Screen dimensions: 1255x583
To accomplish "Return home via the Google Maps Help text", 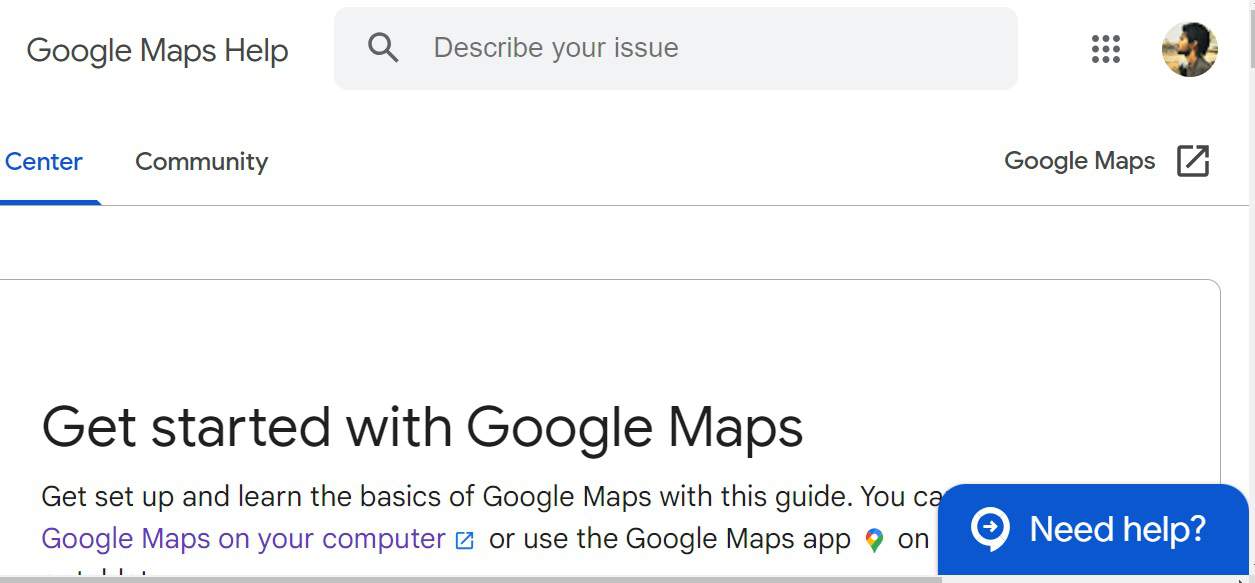I will (157, 50).
